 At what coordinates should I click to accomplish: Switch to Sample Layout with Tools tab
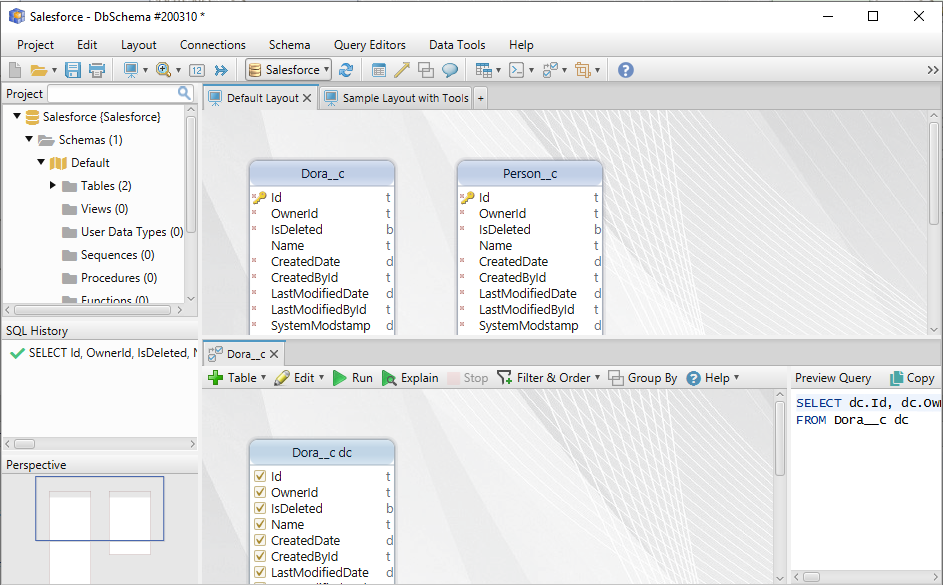coord(396,98)
